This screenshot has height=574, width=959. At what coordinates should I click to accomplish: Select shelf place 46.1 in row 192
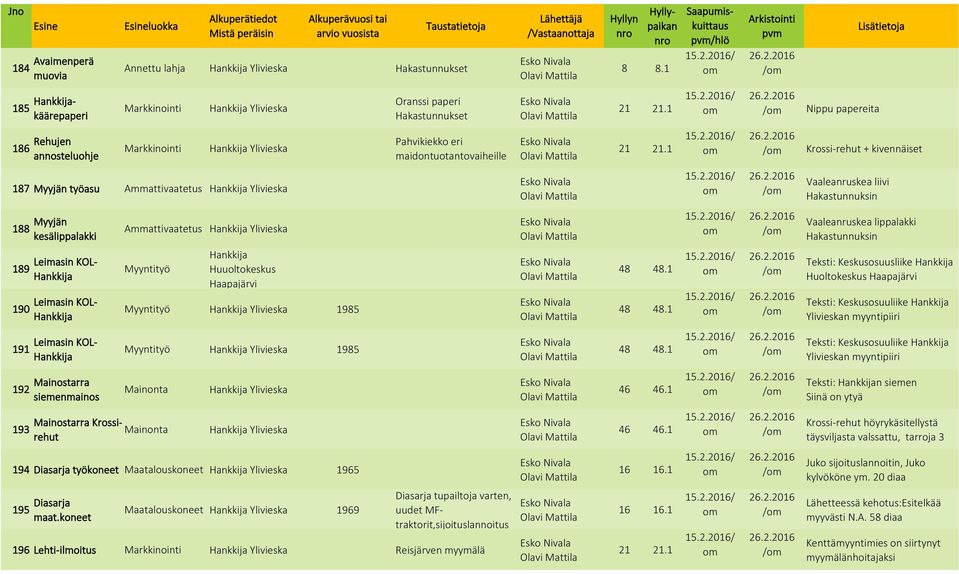(x=662, y=389)
